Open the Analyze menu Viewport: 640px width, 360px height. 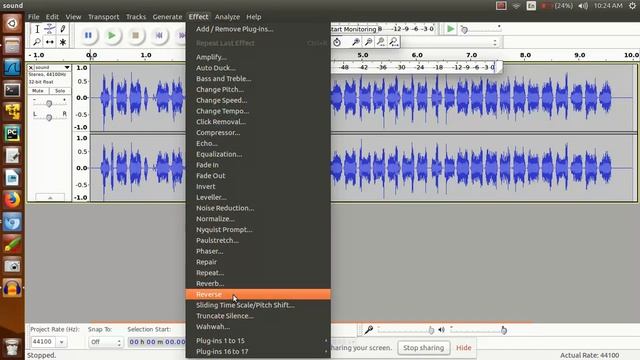coord(227,17)
